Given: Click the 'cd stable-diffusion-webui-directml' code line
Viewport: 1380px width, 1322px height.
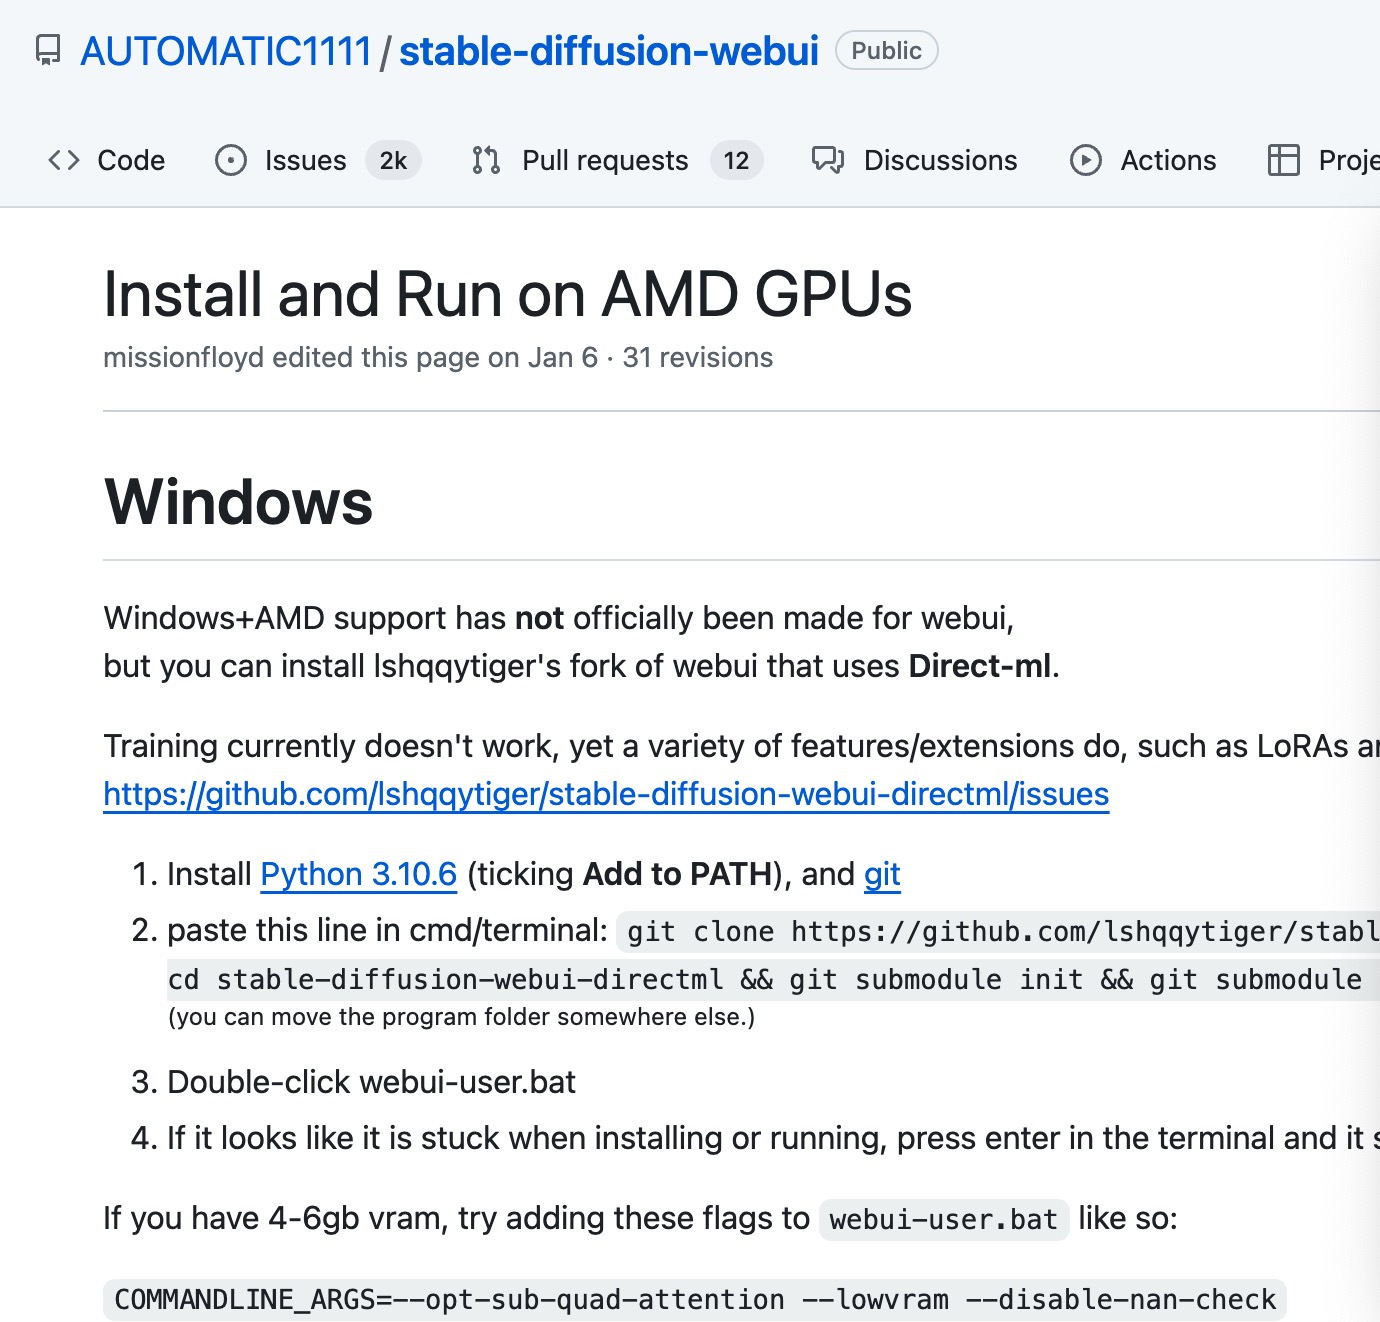Looking at the screenshot, I should point(771,980).
